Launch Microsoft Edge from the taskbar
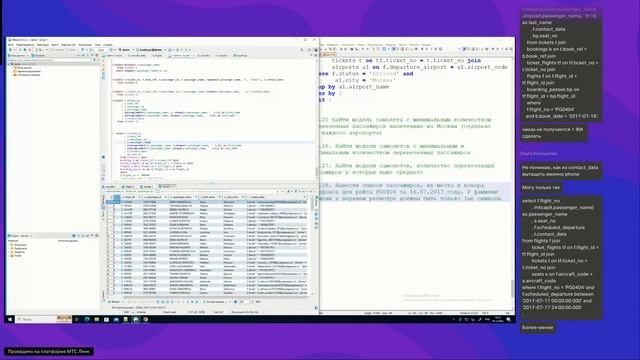 (x=87, y=319)
